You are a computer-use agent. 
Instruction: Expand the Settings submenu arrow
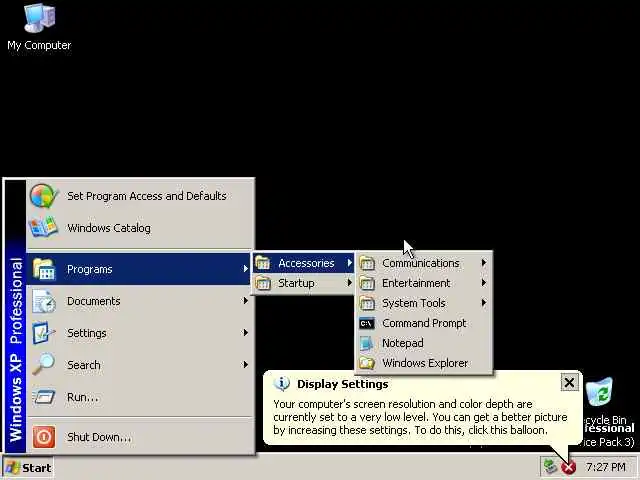point(245,333)
